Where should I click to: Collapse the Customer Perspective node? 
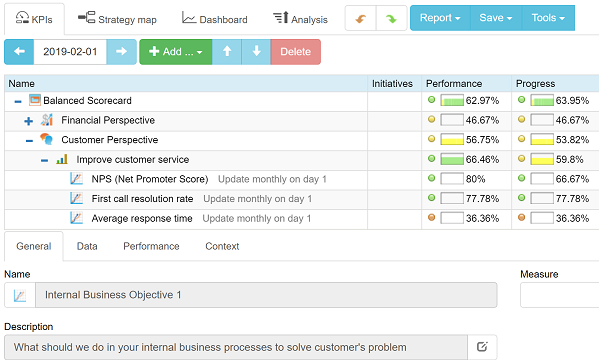click(x=29, y=141)
